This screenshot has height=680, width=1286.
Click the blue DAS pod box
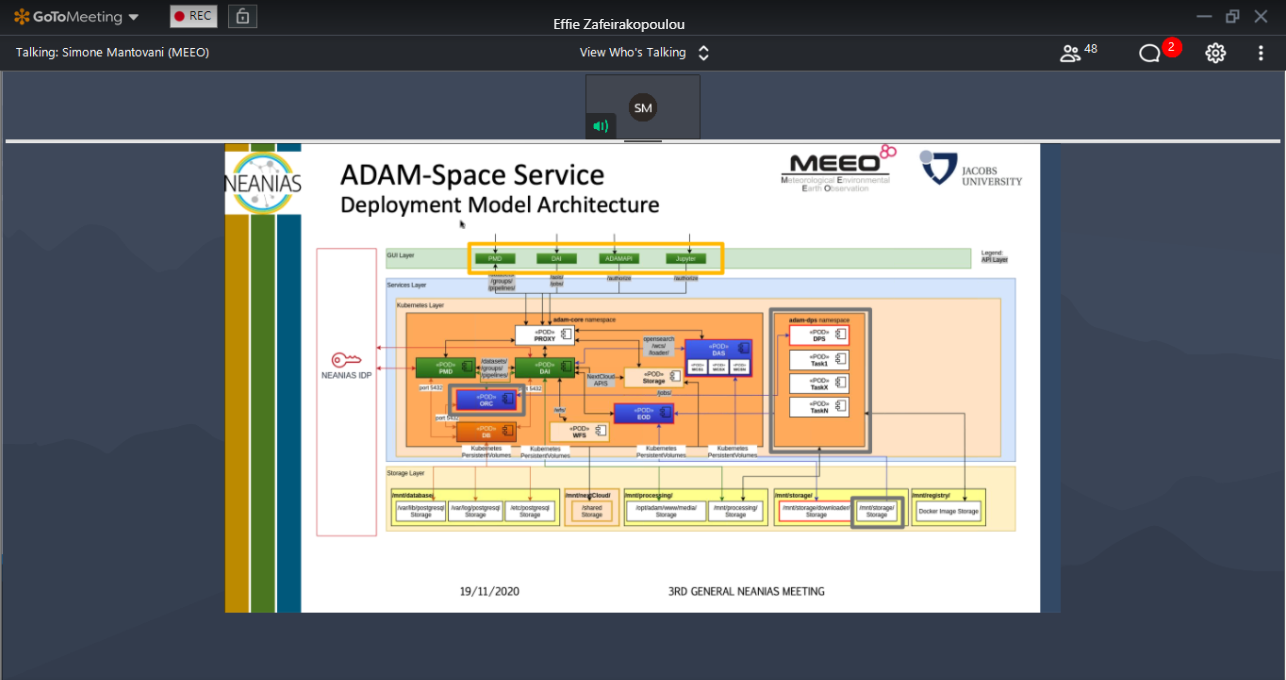[x=718, y=358]
